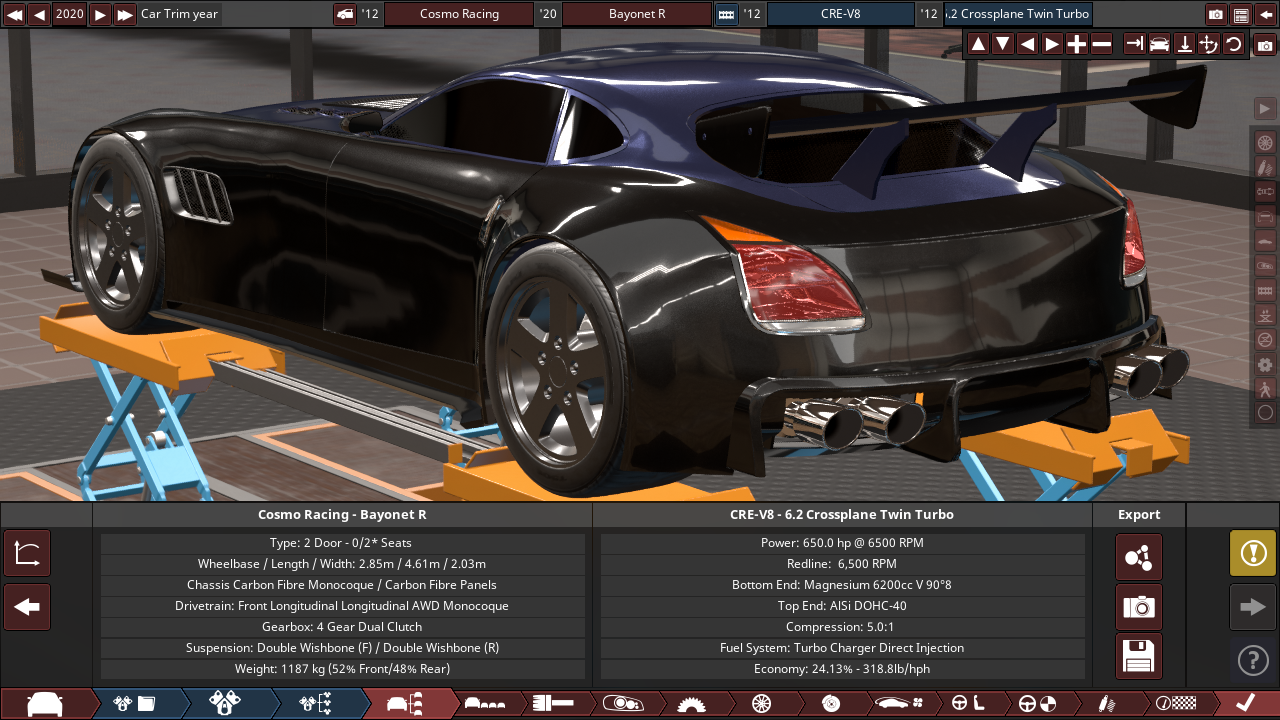Open the list view icon in the top bar

click(x=1241, y=14)
